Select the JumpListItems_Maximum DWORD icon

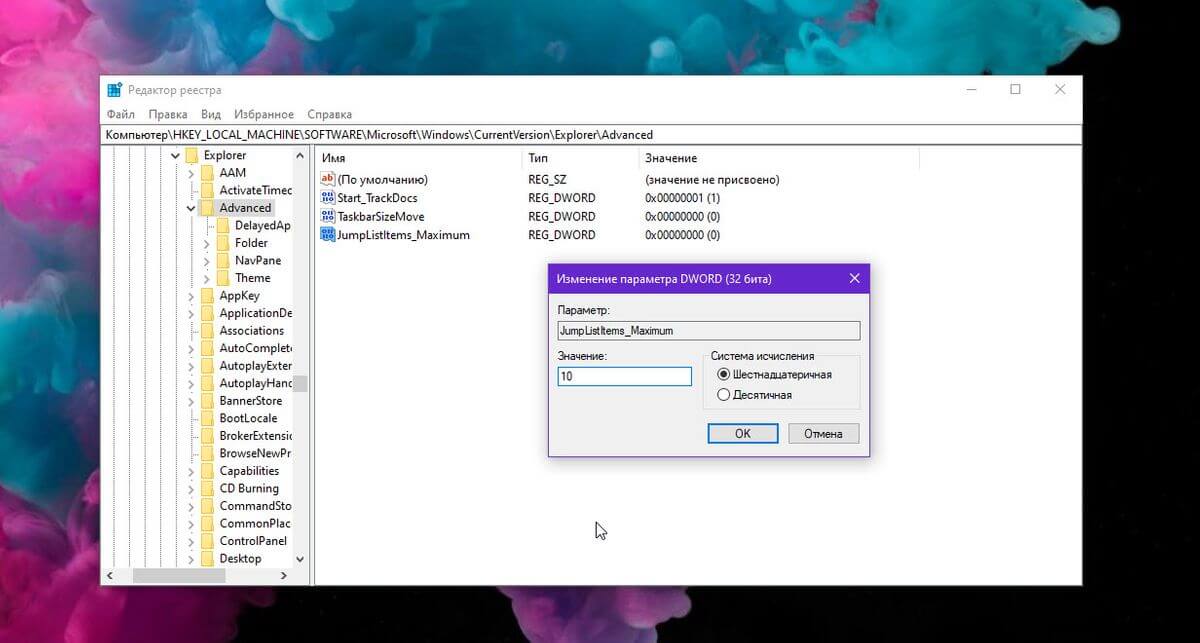pyautogui.click(x=327, y=235)
